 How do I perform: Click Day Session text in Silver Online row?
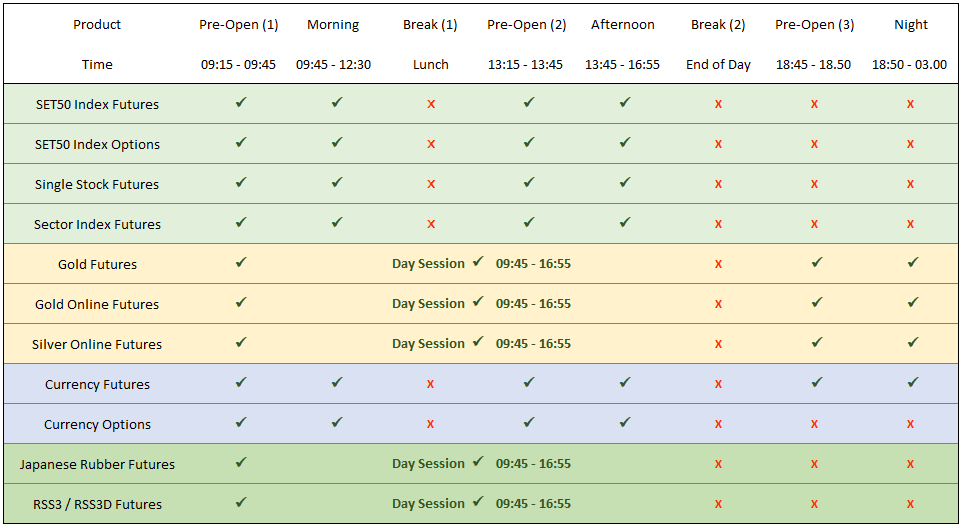coord(428,344)
